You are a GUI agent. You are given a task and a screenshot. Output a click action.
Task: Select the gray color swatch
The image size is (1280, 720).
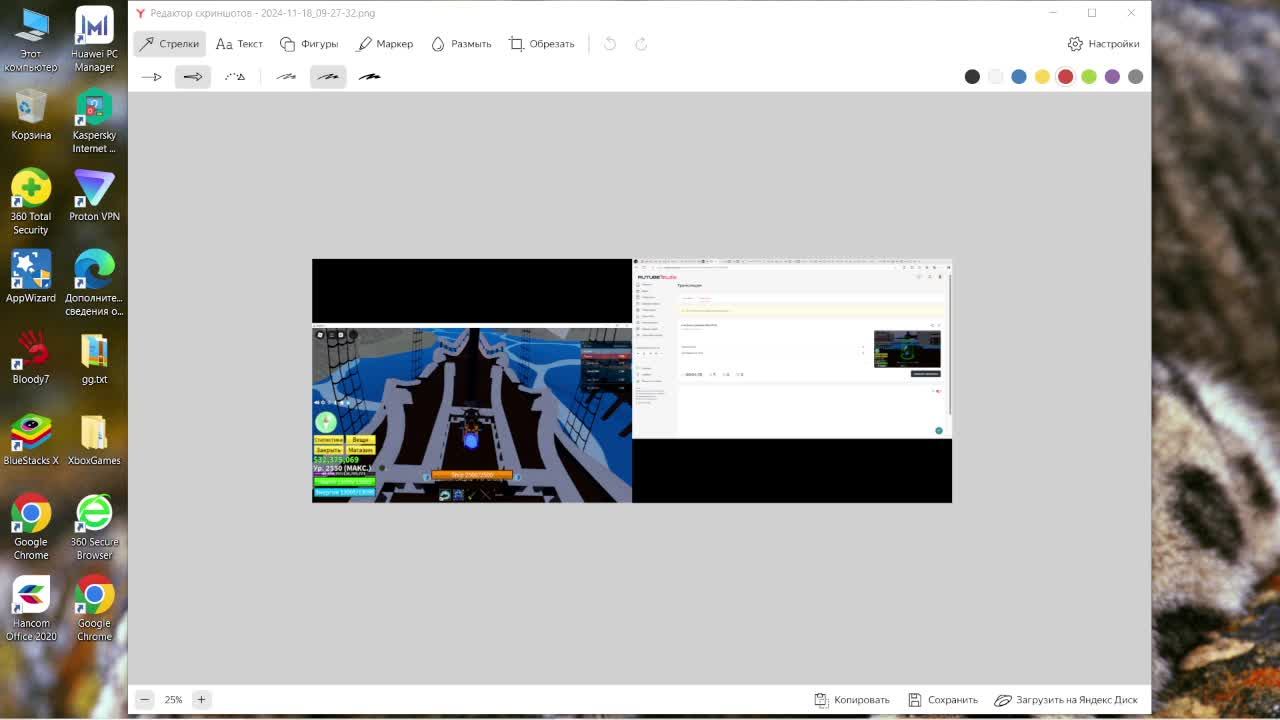pyautogui.click(x=1135, y=77)
